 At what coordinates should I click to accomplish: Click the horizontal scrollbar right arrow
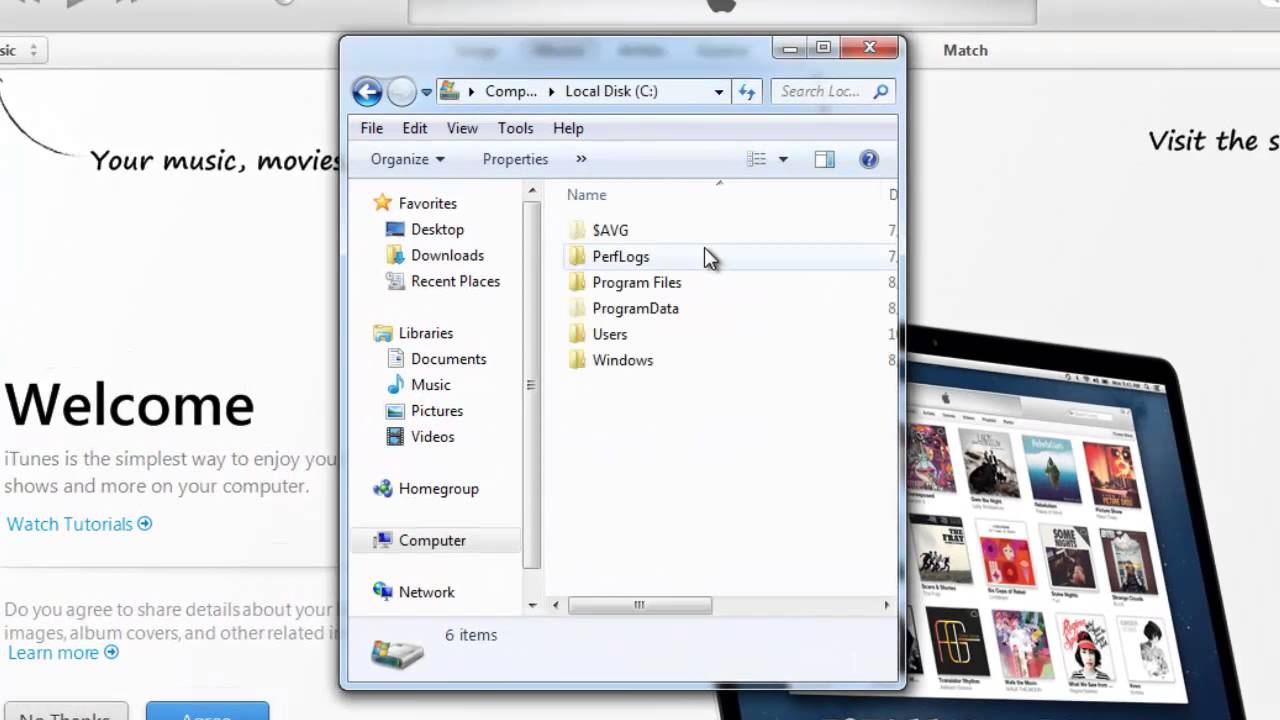tap(886, 605)
